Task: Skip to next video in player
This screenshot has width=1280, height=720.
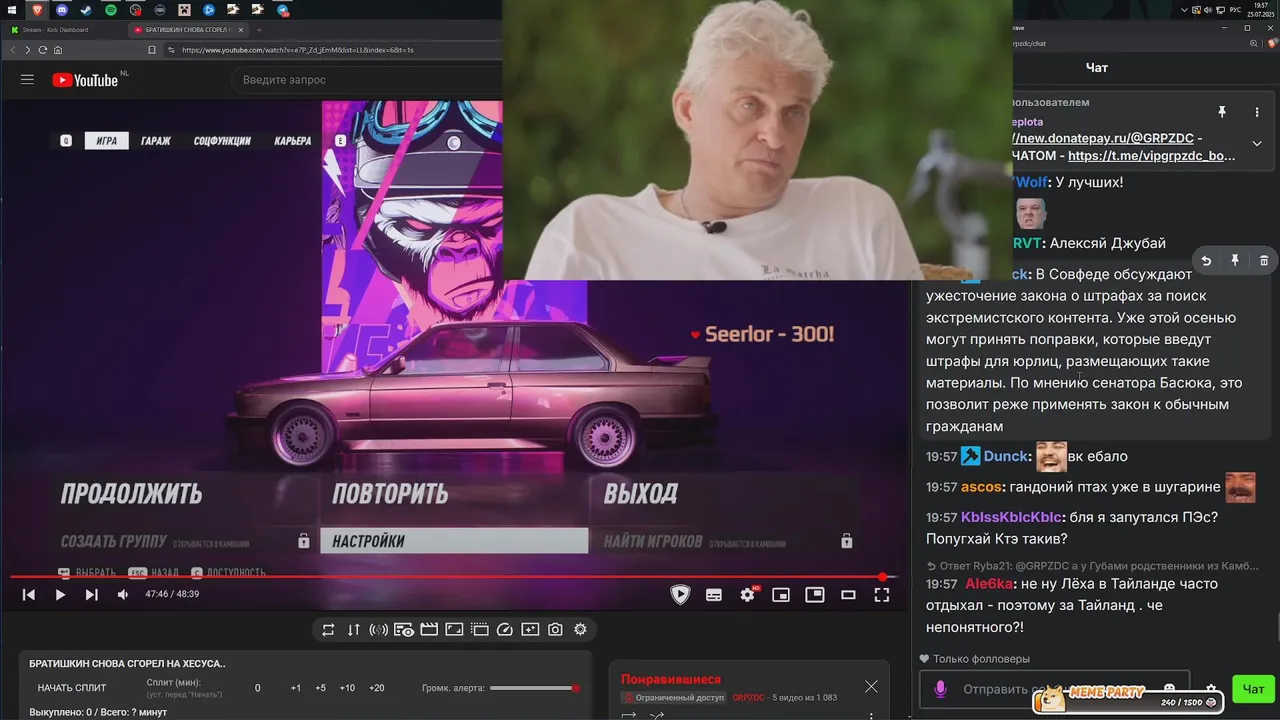Action: point(91,594)
